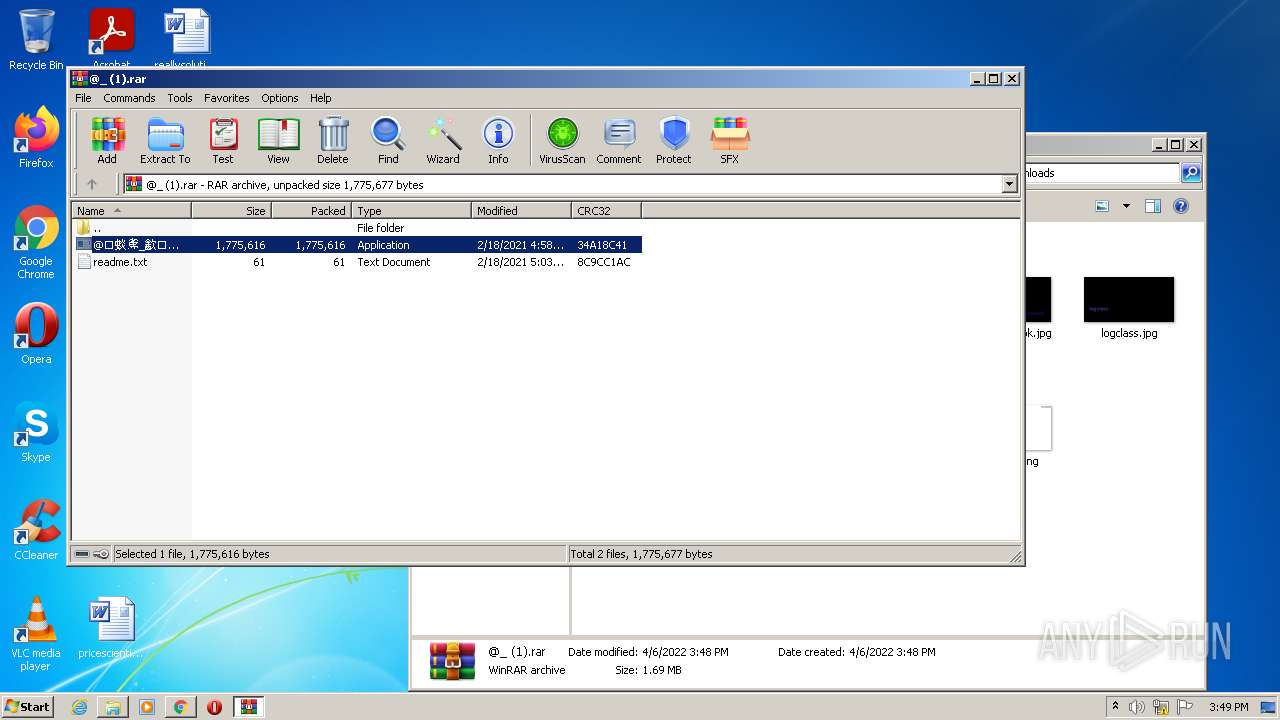The width and height of the screenshot is (1280, 720).
Task: Click the Extract To toolbar icon
Action: click(x=165, y=140)
